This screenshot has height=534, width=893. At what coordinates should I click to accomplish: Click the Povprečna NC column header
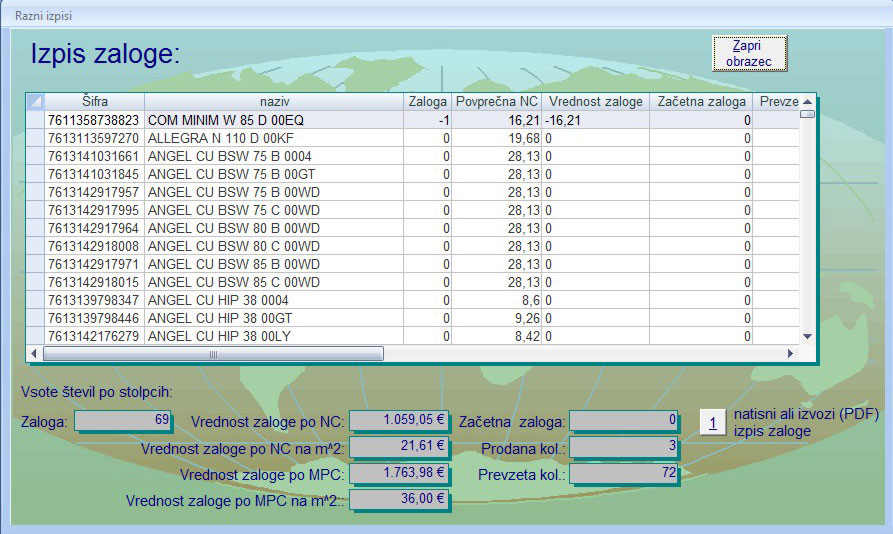(x=497, y=102)
